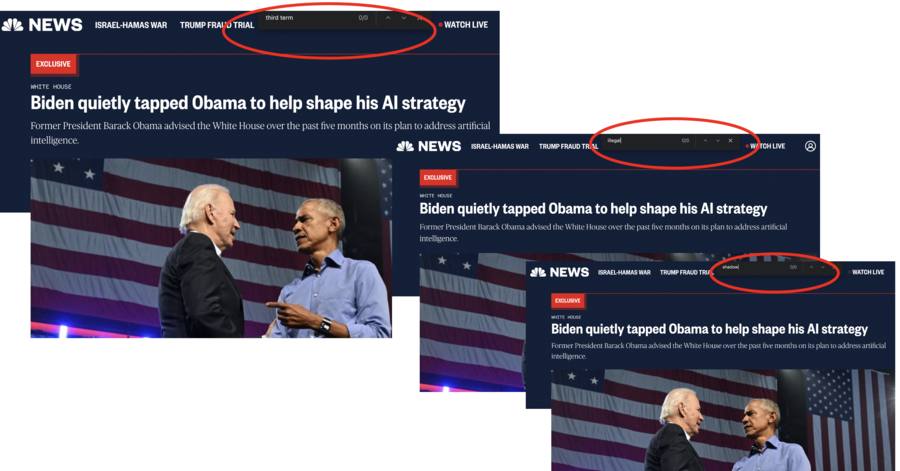Open ISRAEL-HAMAS WAR in the top-left nav
Screen dimensions: 900x471
pyautogui.click(x=131, y=25)
